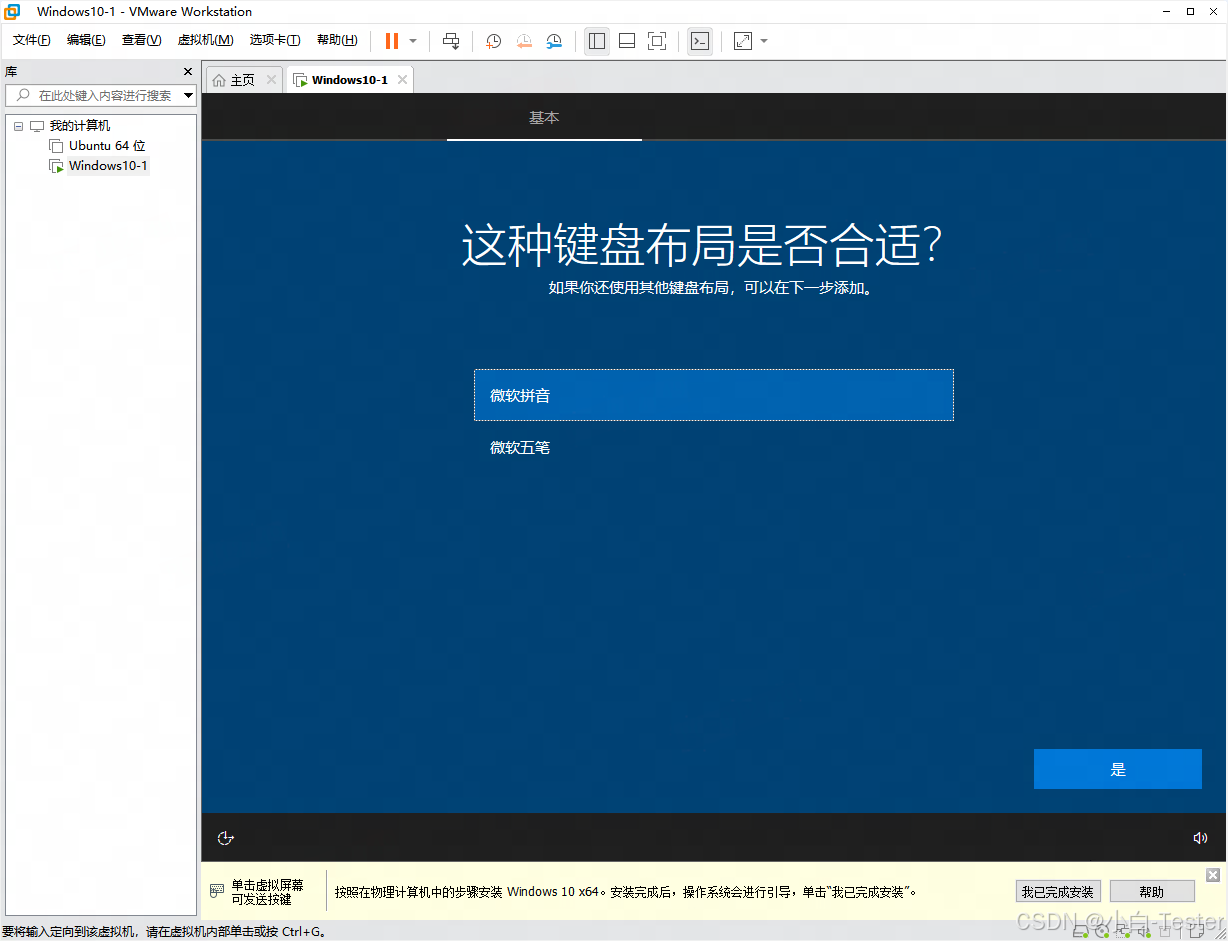Toggle the thumbnail bar view button
Screen dimensions: 1228x941
(x=627, y=41)
